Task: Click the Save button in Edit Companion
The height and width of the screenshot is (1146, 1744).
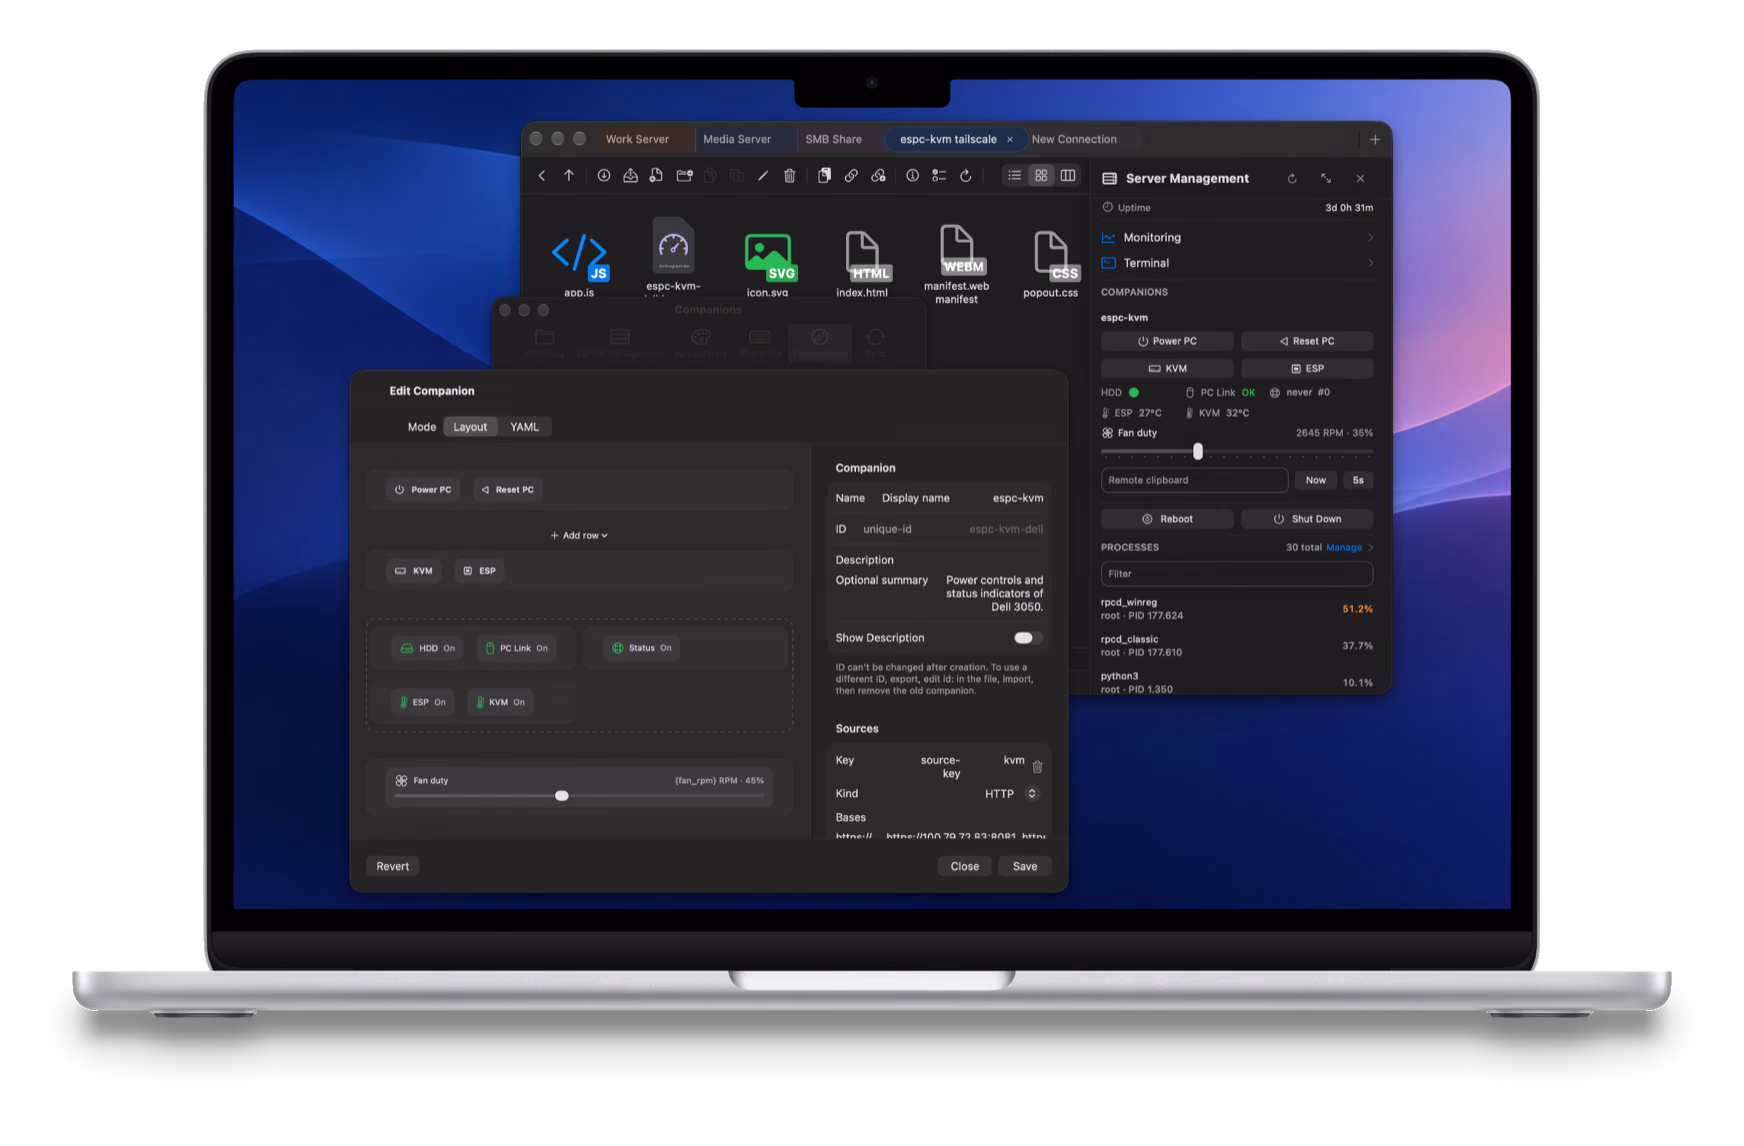Action: click(1025, 867)
